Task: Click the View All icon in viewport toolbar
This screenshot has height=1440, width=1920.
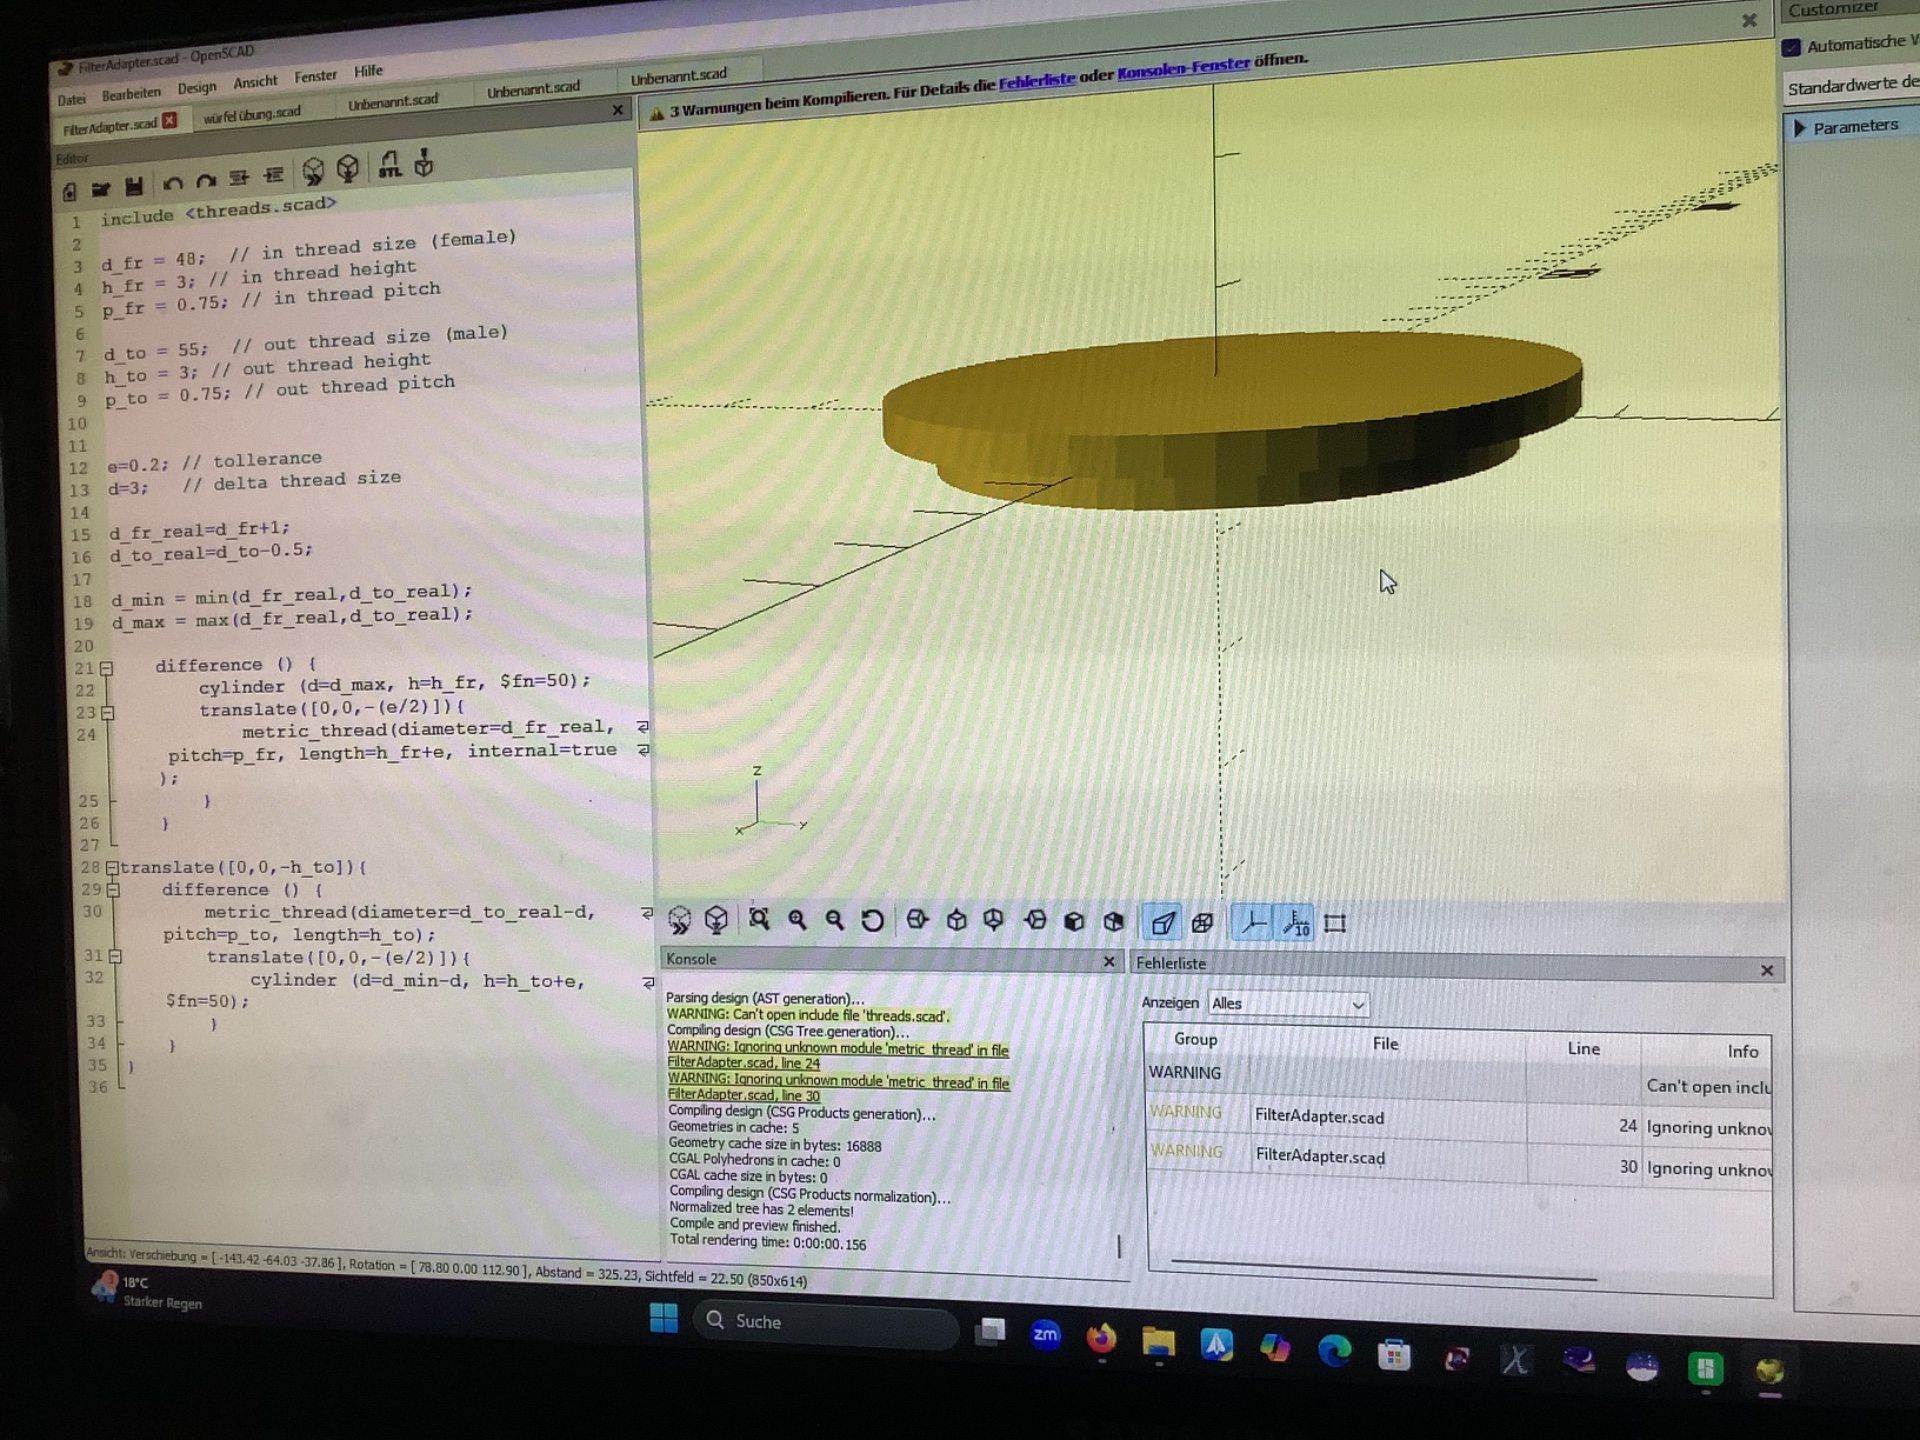Action: click(759, 920)
